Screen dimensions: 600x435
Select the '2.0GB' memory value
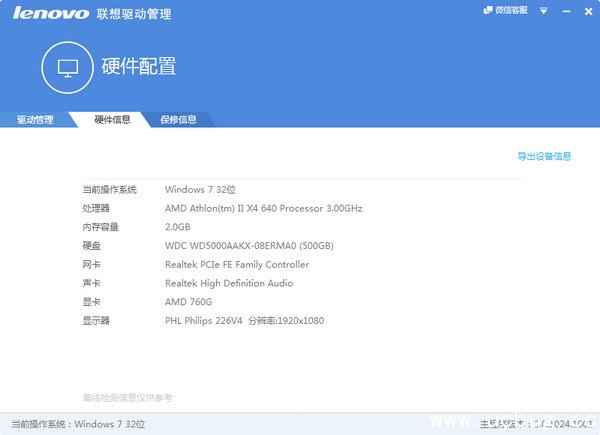(178, 227)
